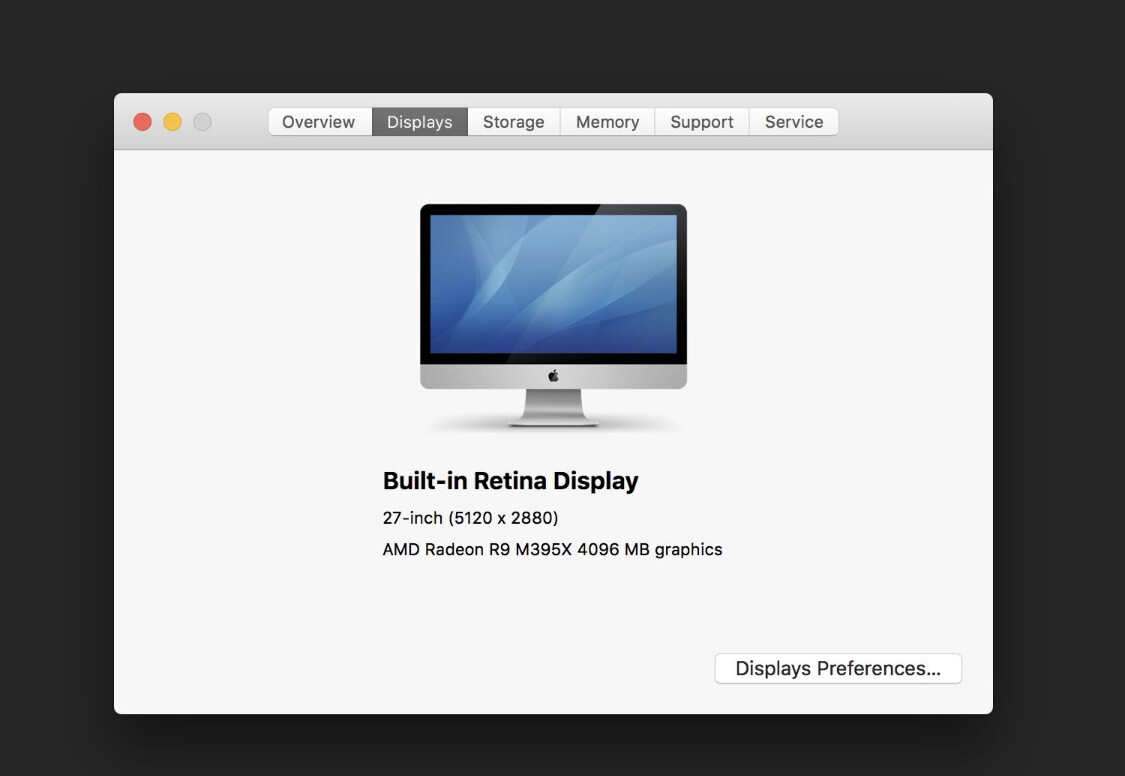Close the window with red button
The height and width of the screenshot is (776, 1125).
142,122
